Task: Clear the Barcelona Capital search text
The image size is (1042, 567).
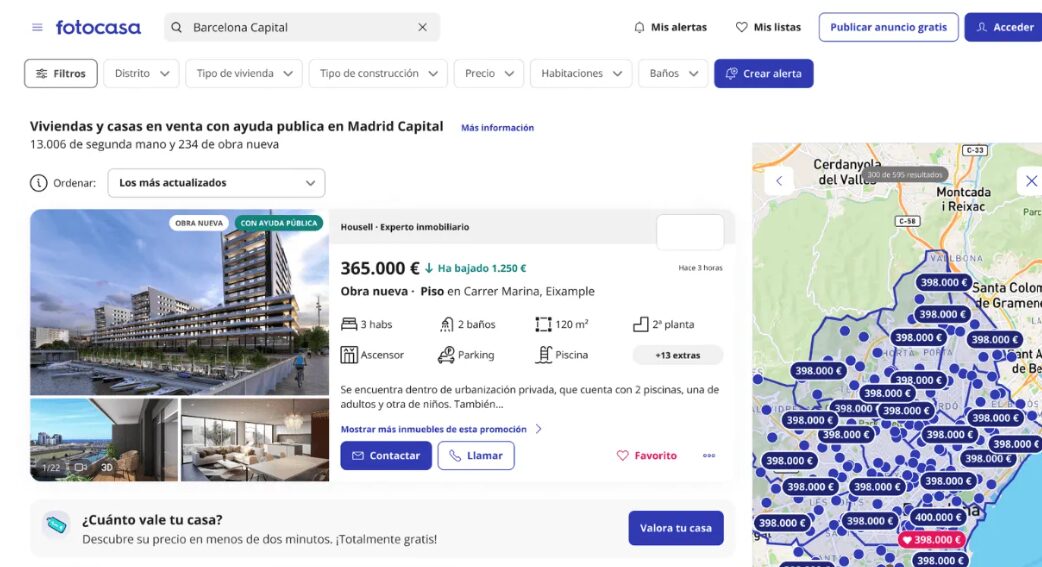Action: (422, 27)
